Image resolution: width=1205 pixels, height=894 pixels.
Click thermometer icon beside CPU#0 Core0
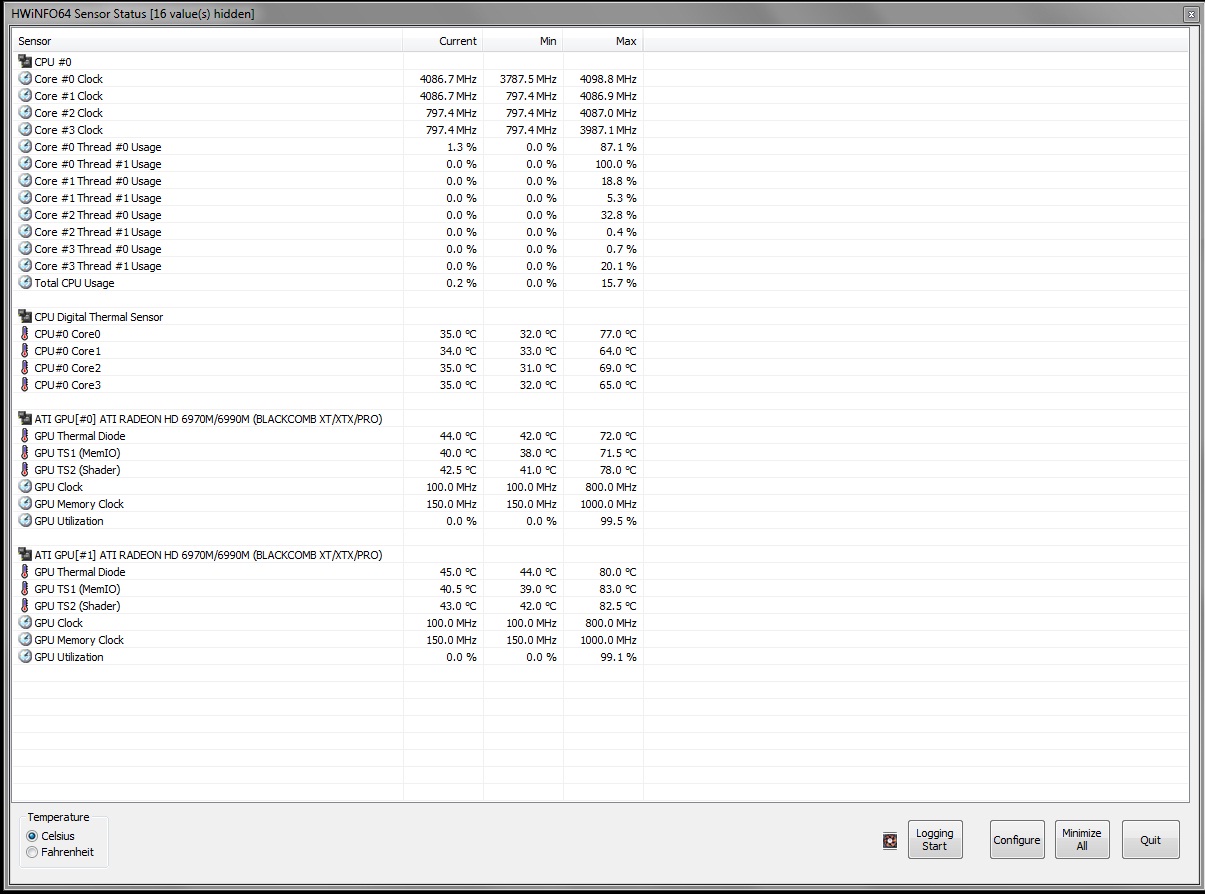coord(25,334)
